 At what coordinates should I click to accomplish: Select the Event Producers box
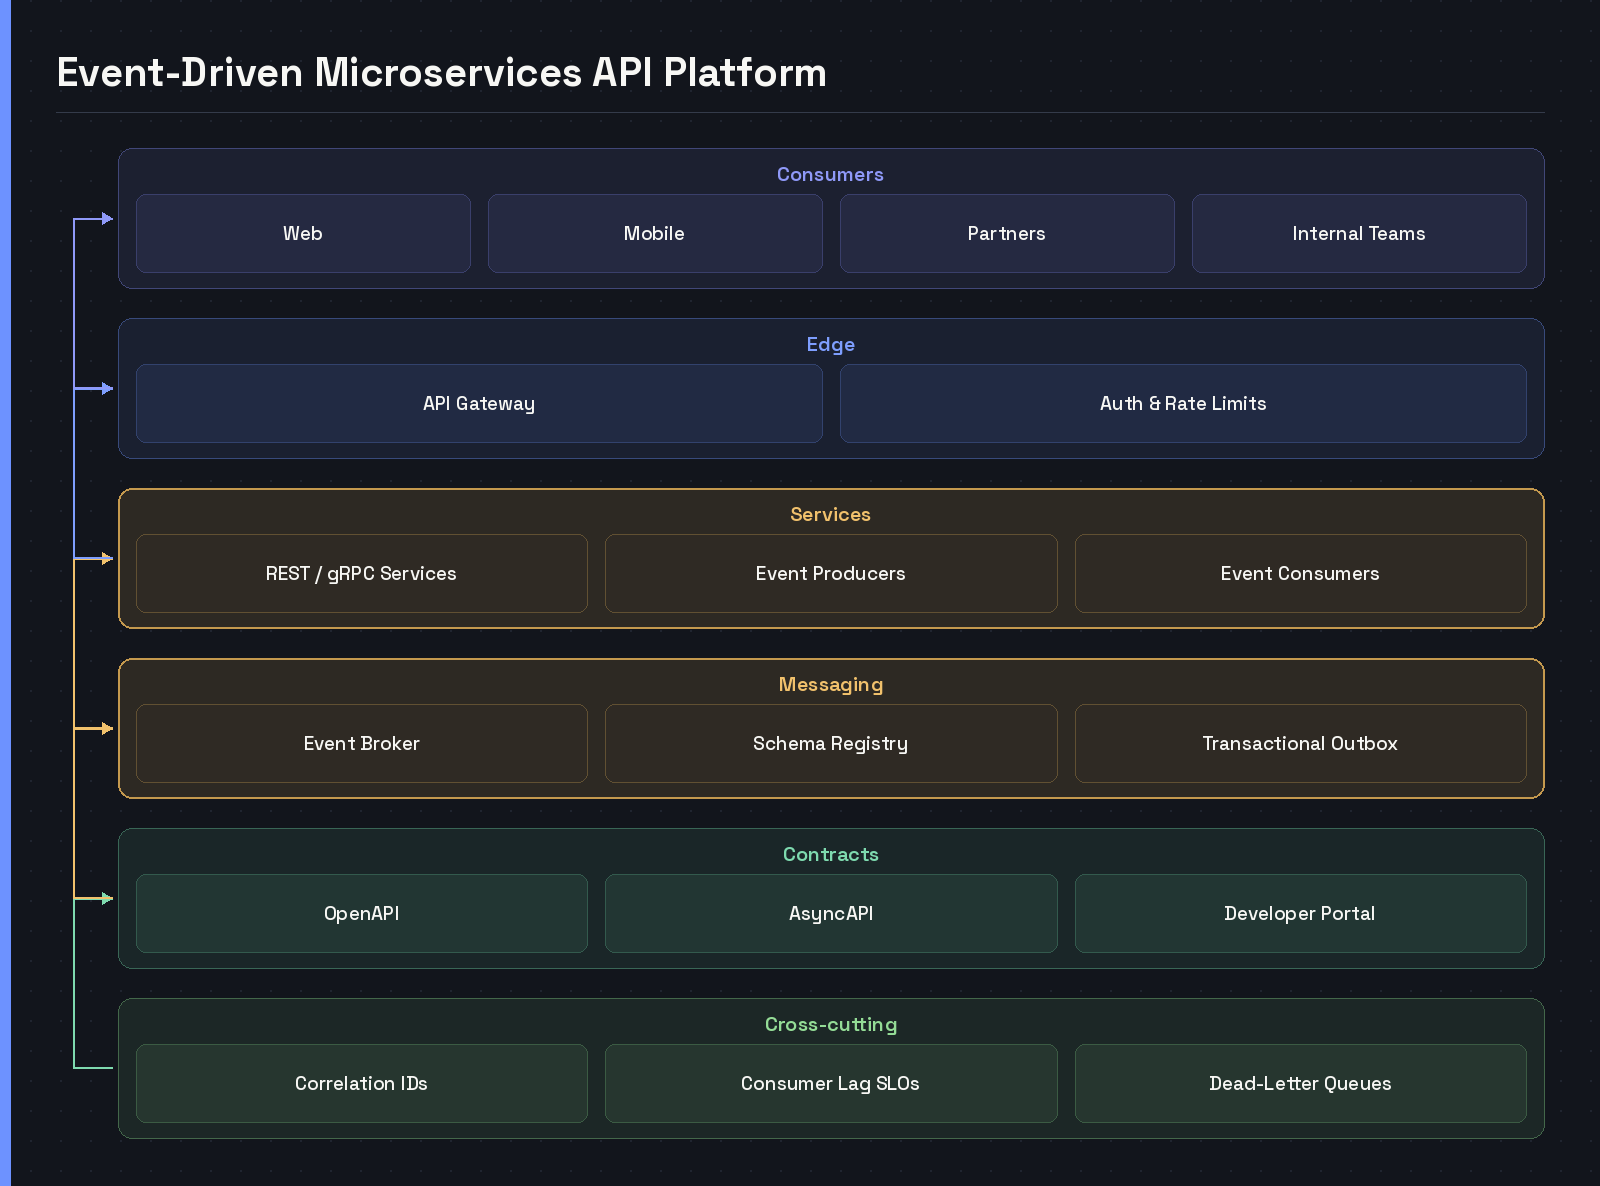point(831,573)
